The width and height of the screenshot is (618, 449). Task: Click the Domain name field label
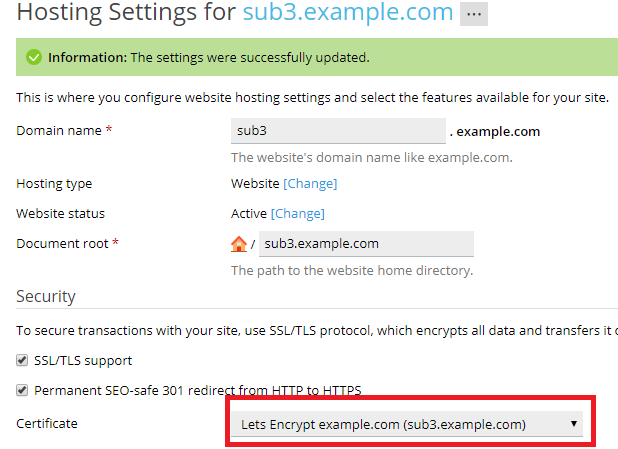(60, 131)
